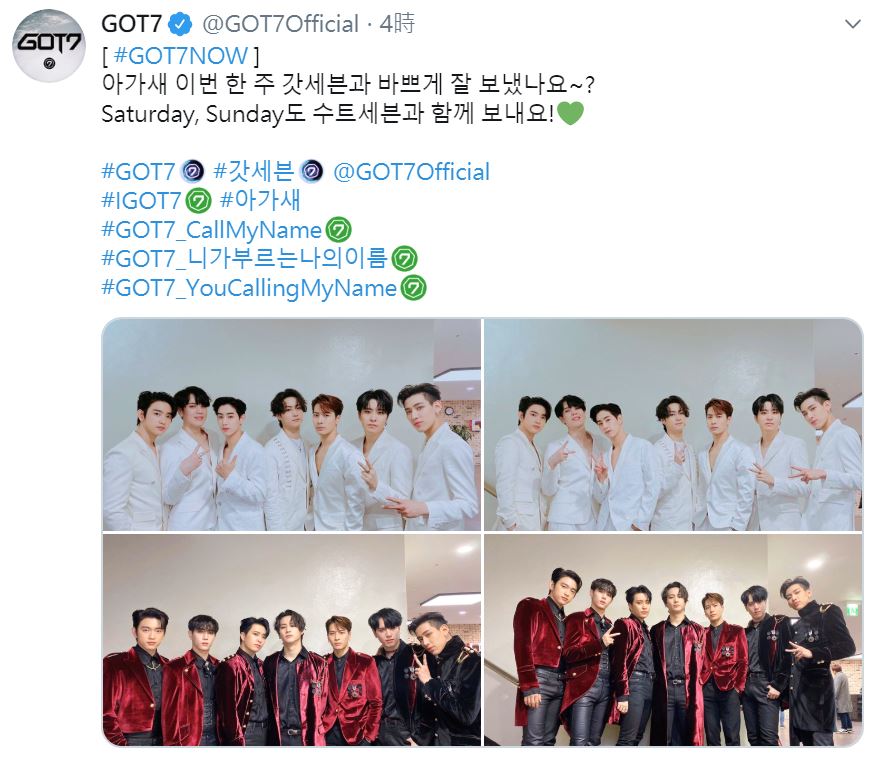878x757 pixels.
Task: Open the #갓세븐 hashtag
Action: pyautogui.click(x=254, y=172)
